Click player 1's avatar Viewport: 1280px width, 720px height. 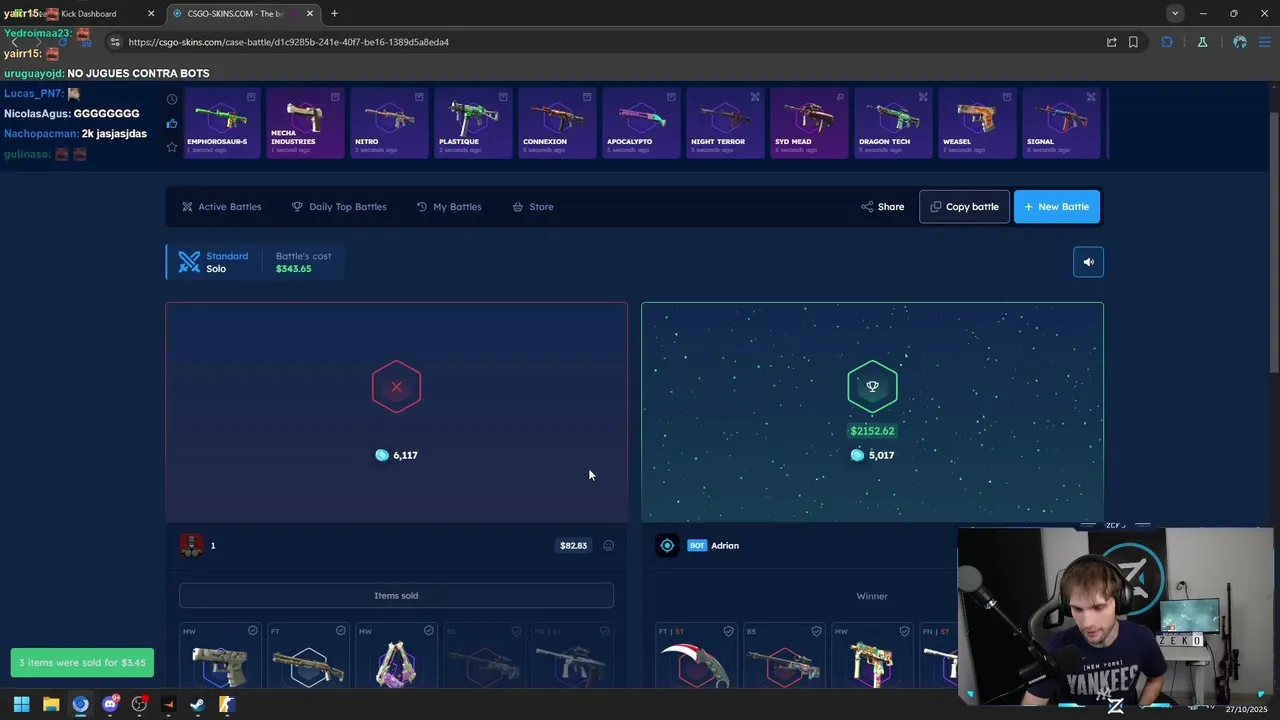(x=191, y=545)
